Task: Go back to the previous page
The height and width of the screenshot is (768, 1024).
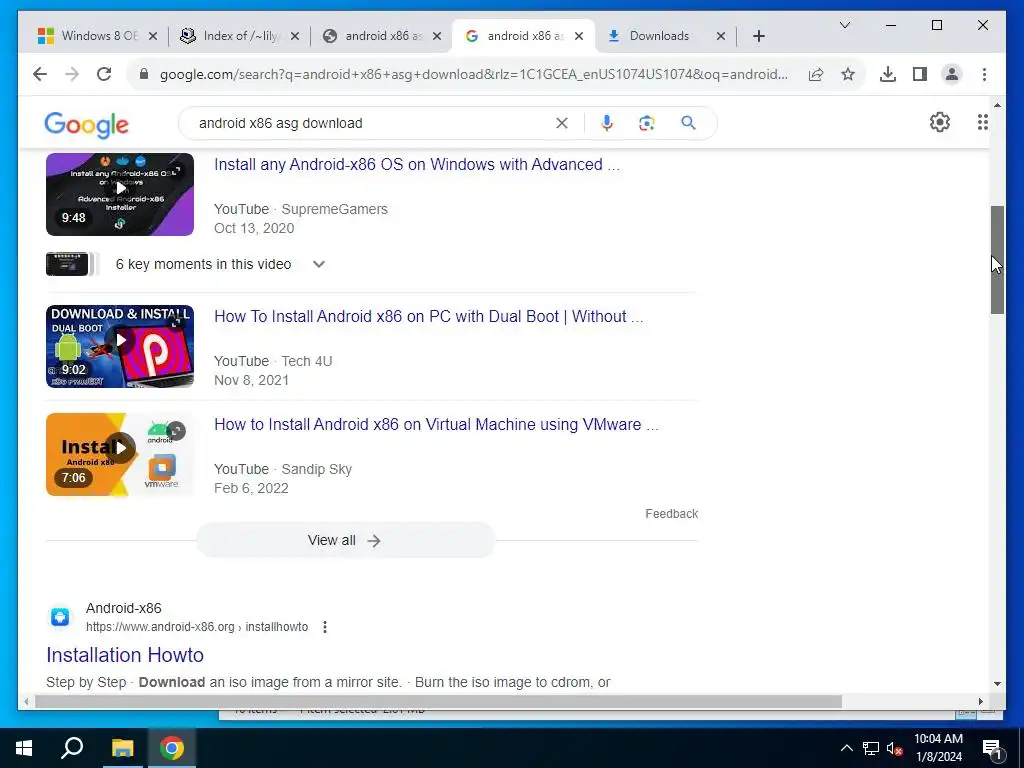Action: pyautogui.click(x=40, y=74)
